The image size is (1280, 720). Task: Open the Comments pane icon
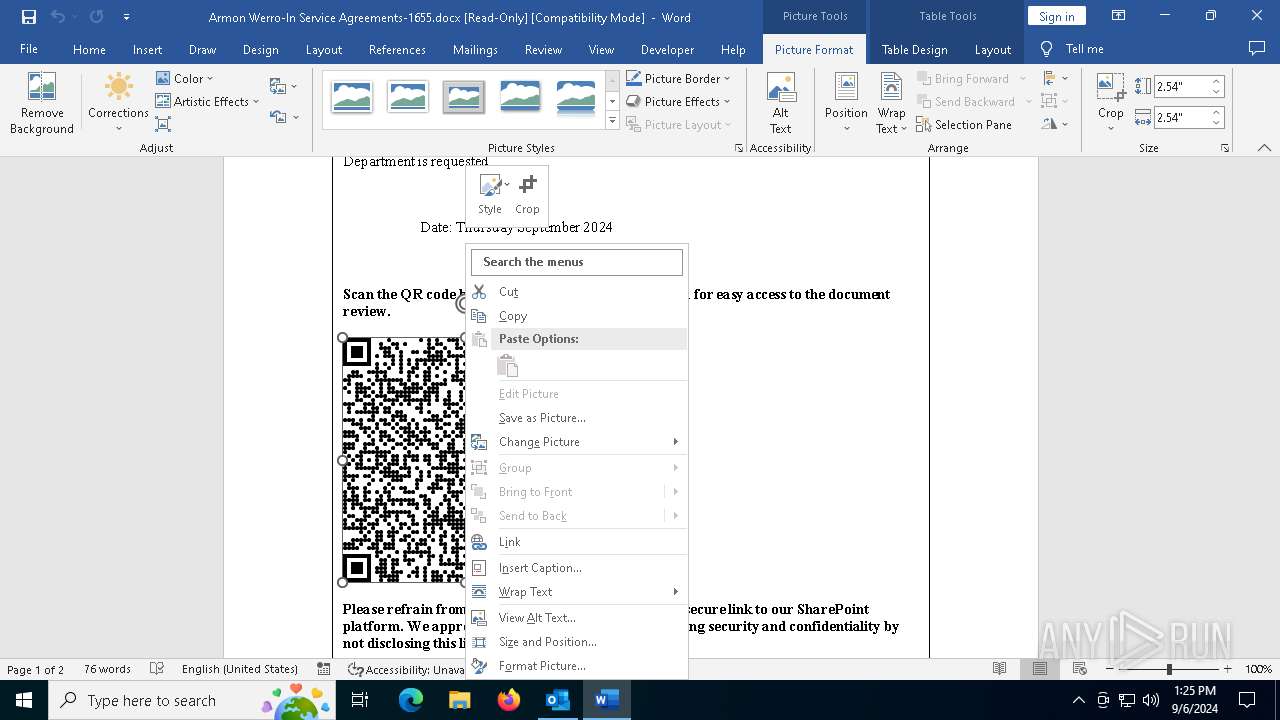point(1257,49)
